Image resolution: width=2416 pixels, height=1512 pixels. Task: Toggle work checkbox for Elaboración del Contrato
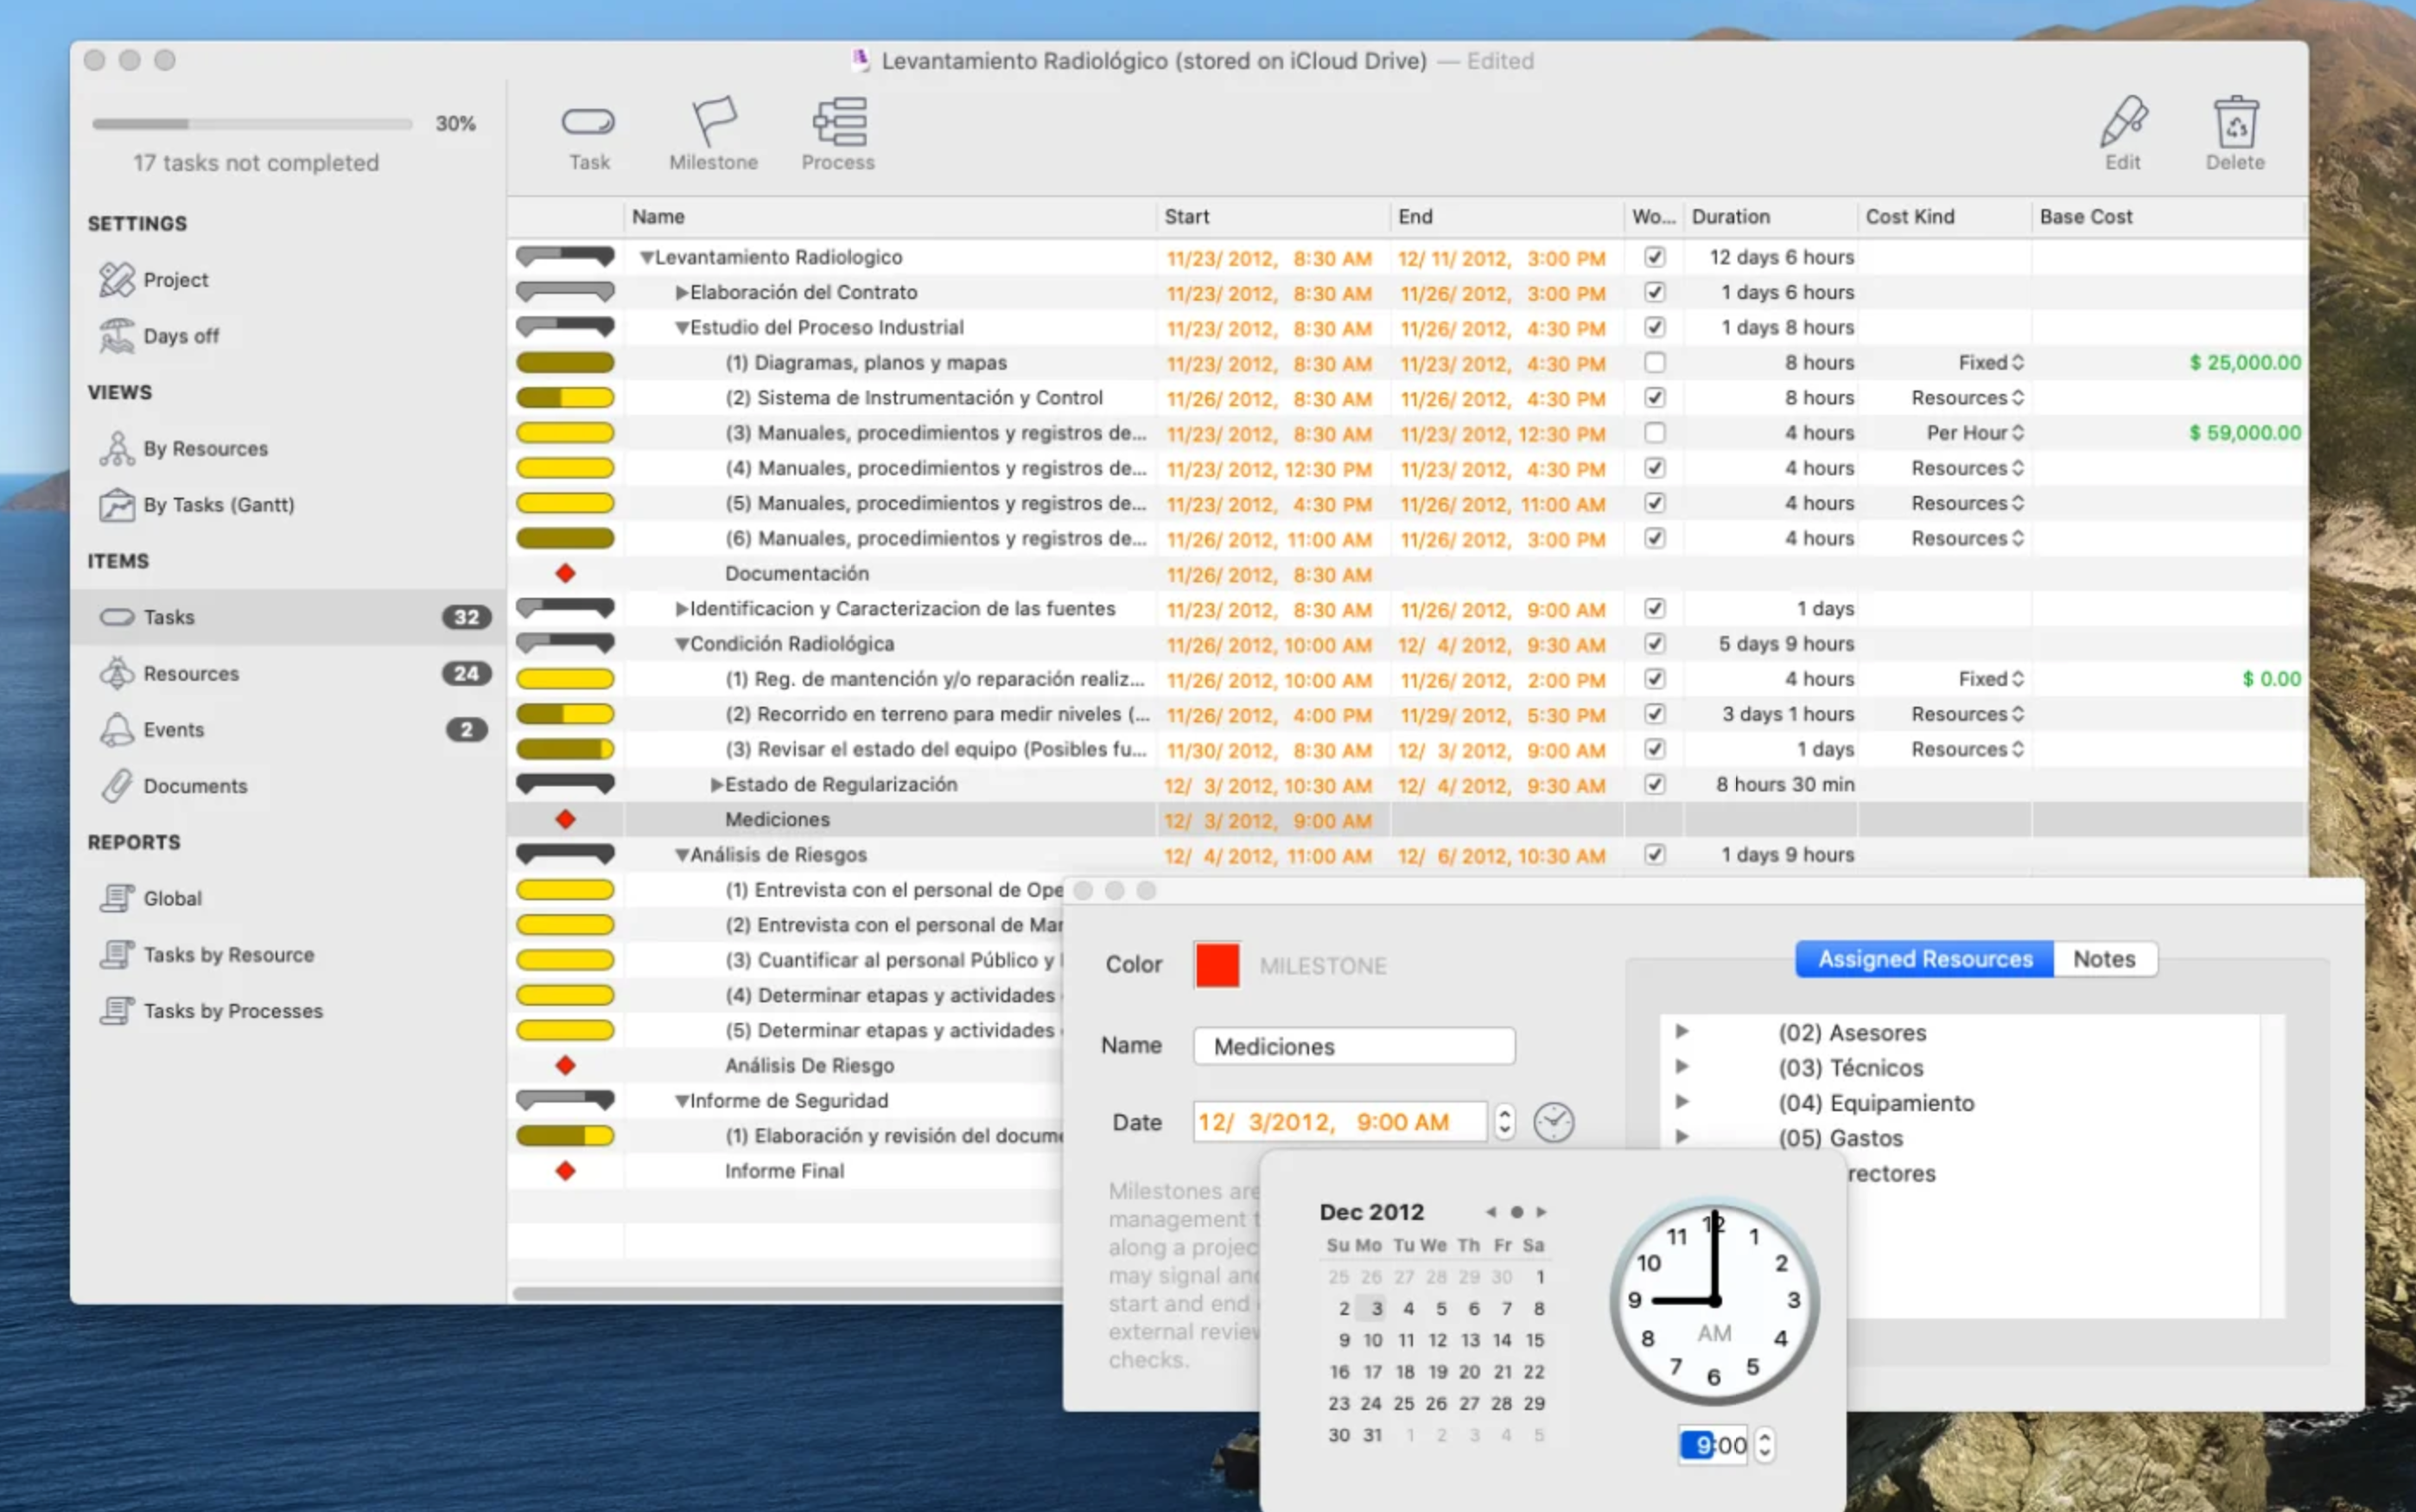[x=1654, y=292]
